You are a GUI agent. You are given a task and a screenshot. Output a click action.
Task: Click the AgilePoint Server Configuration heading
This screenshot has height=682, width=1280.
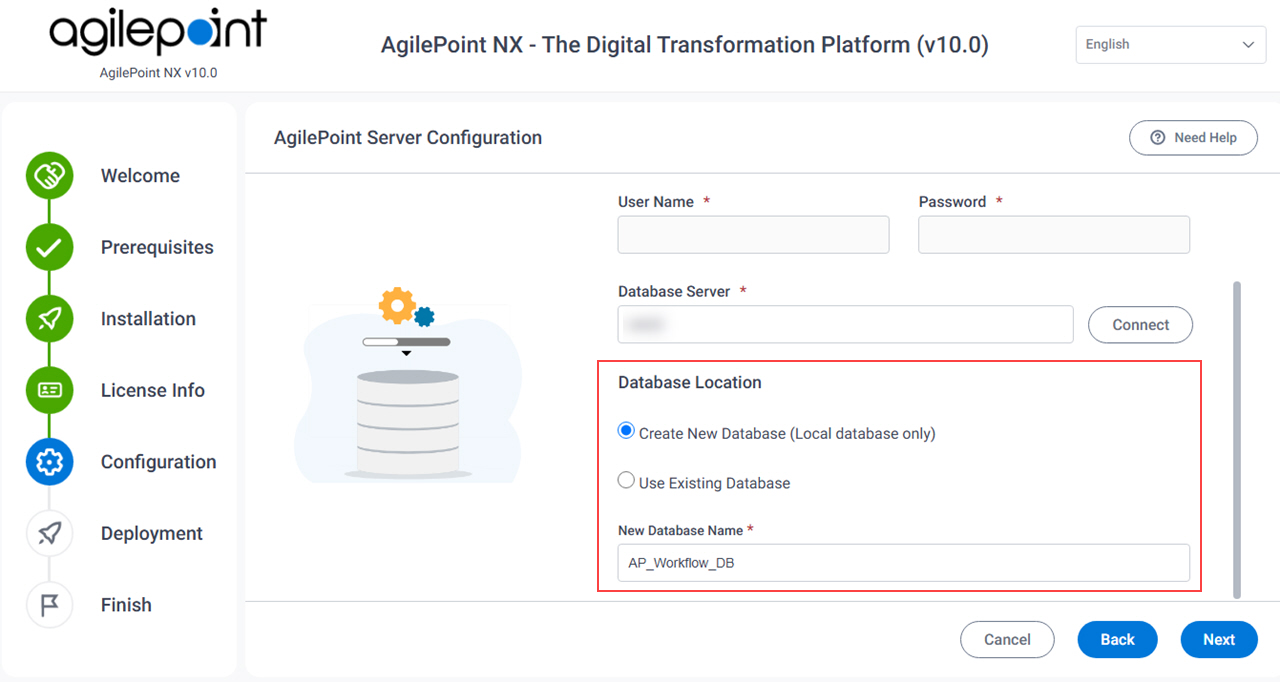coord(408,138)
